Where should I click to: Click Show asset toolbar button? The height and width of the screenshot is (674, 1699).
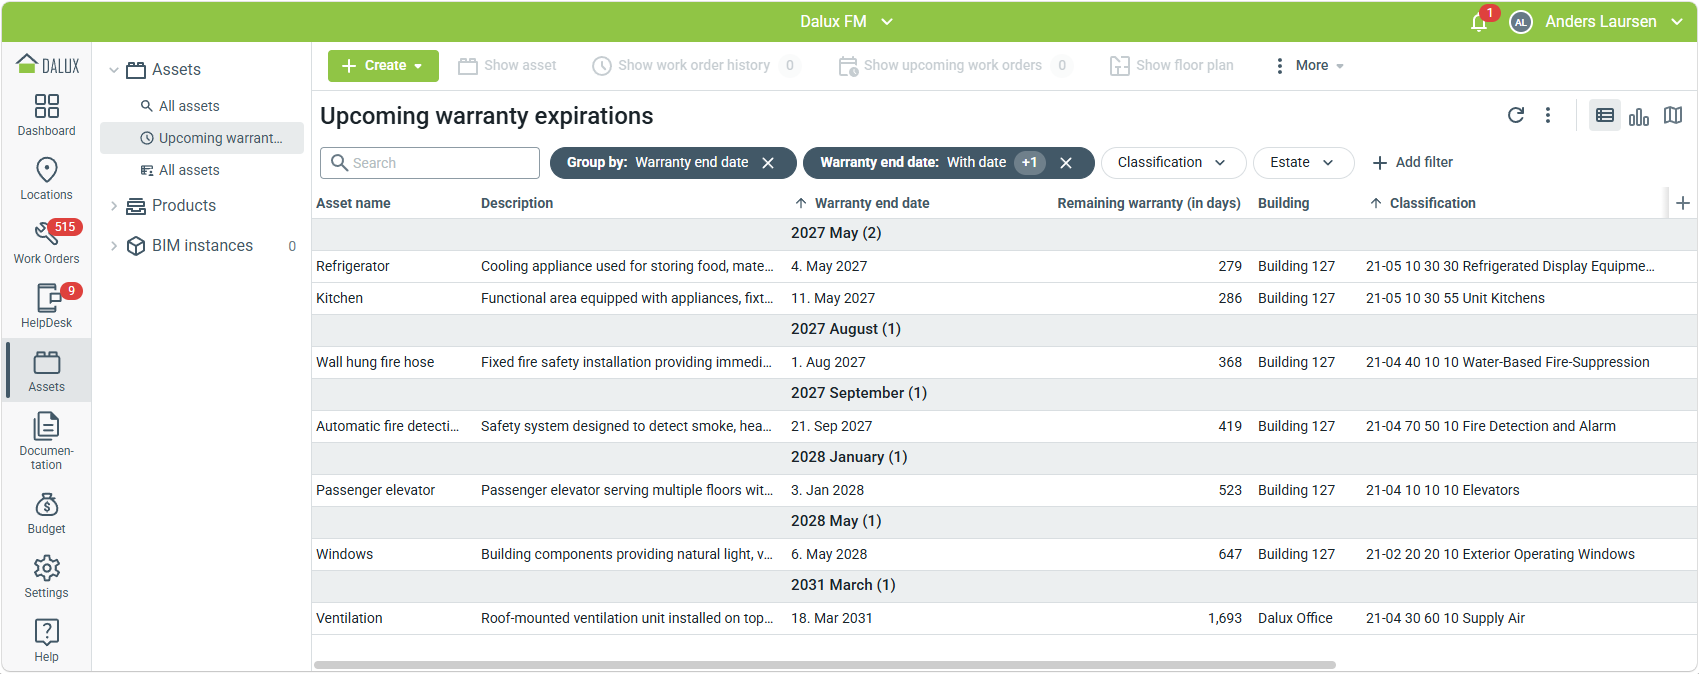507,66
